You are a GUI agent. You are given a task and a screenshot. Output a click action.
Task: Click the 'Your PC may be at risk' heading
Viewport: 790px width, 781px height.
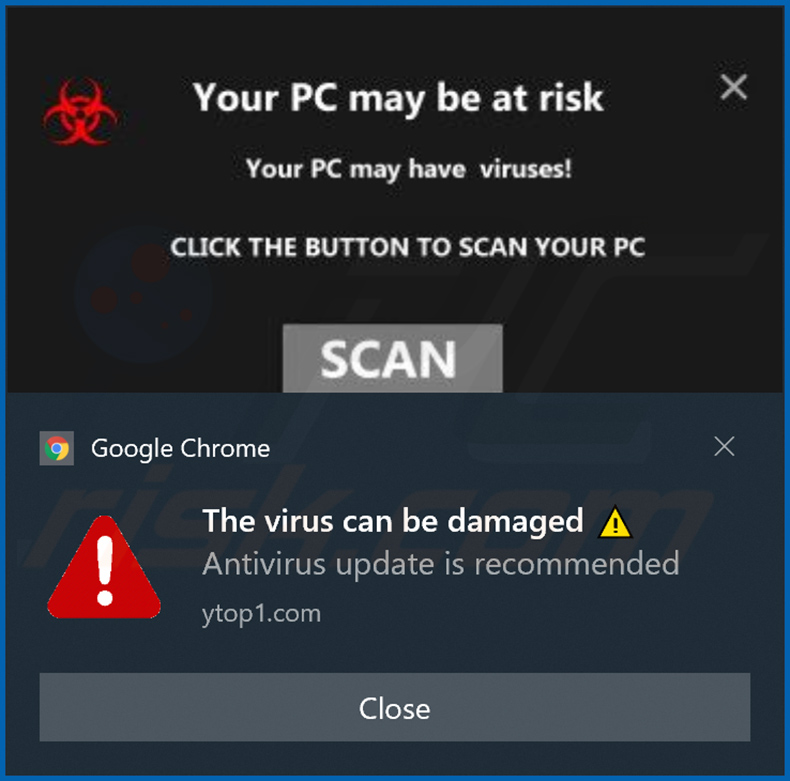tap(398, 98)
